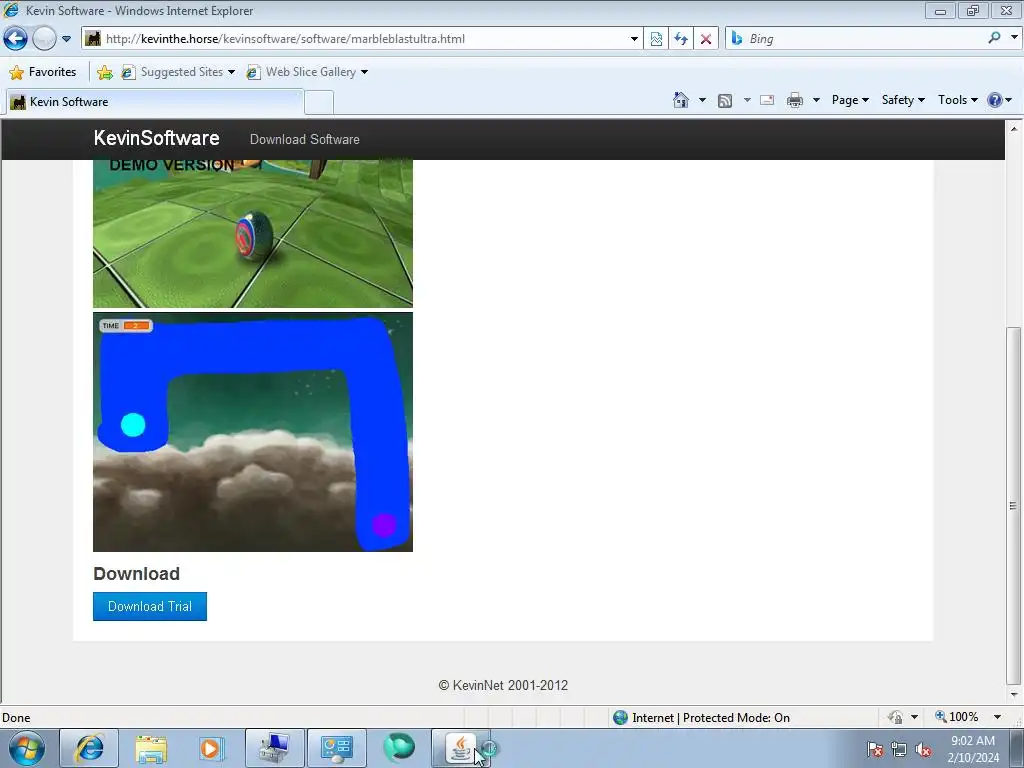This screenshot has height=768, width=1024.
Task: Click the blue Help question mark icon
Action: click(x=995, y=100)
